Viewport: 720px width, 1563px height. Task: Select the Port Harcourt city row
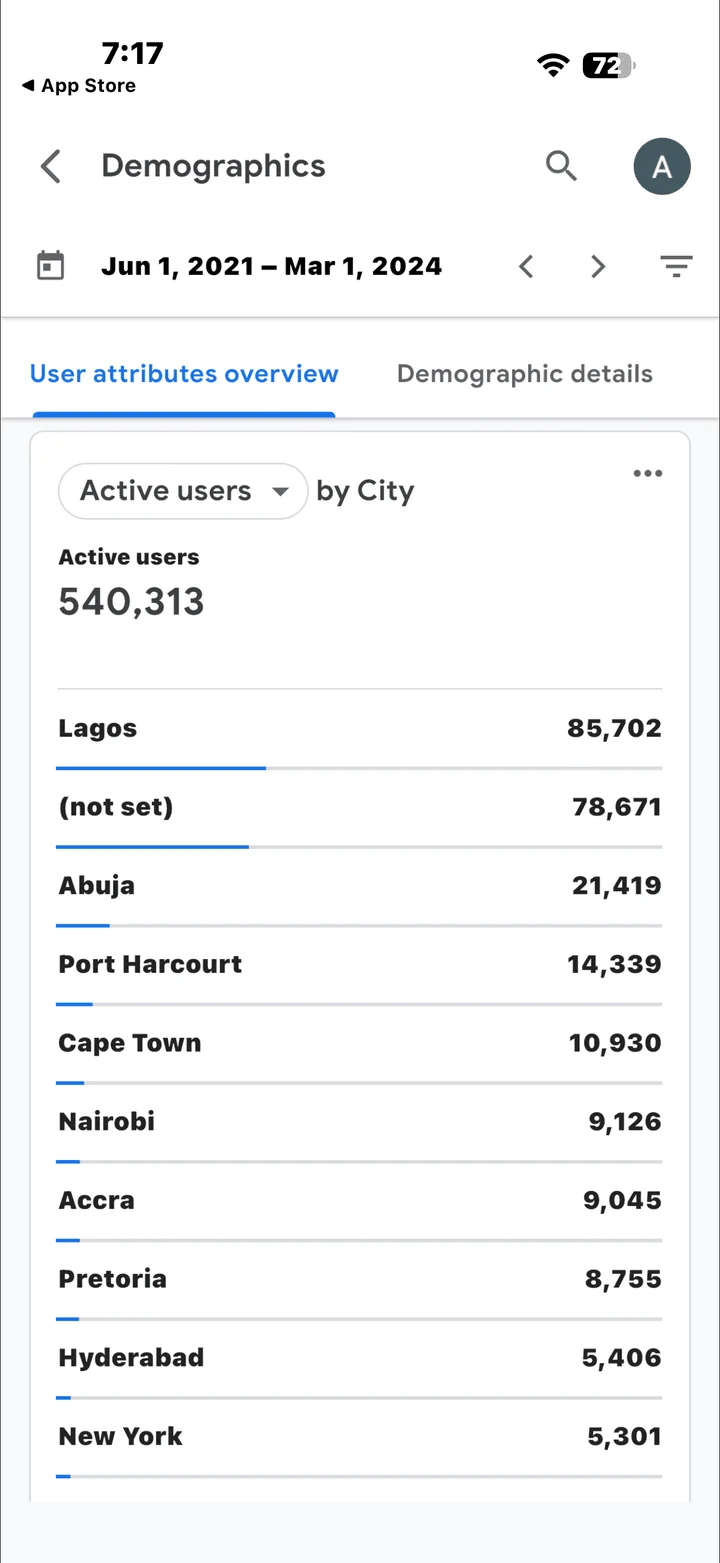click(360, 965)
